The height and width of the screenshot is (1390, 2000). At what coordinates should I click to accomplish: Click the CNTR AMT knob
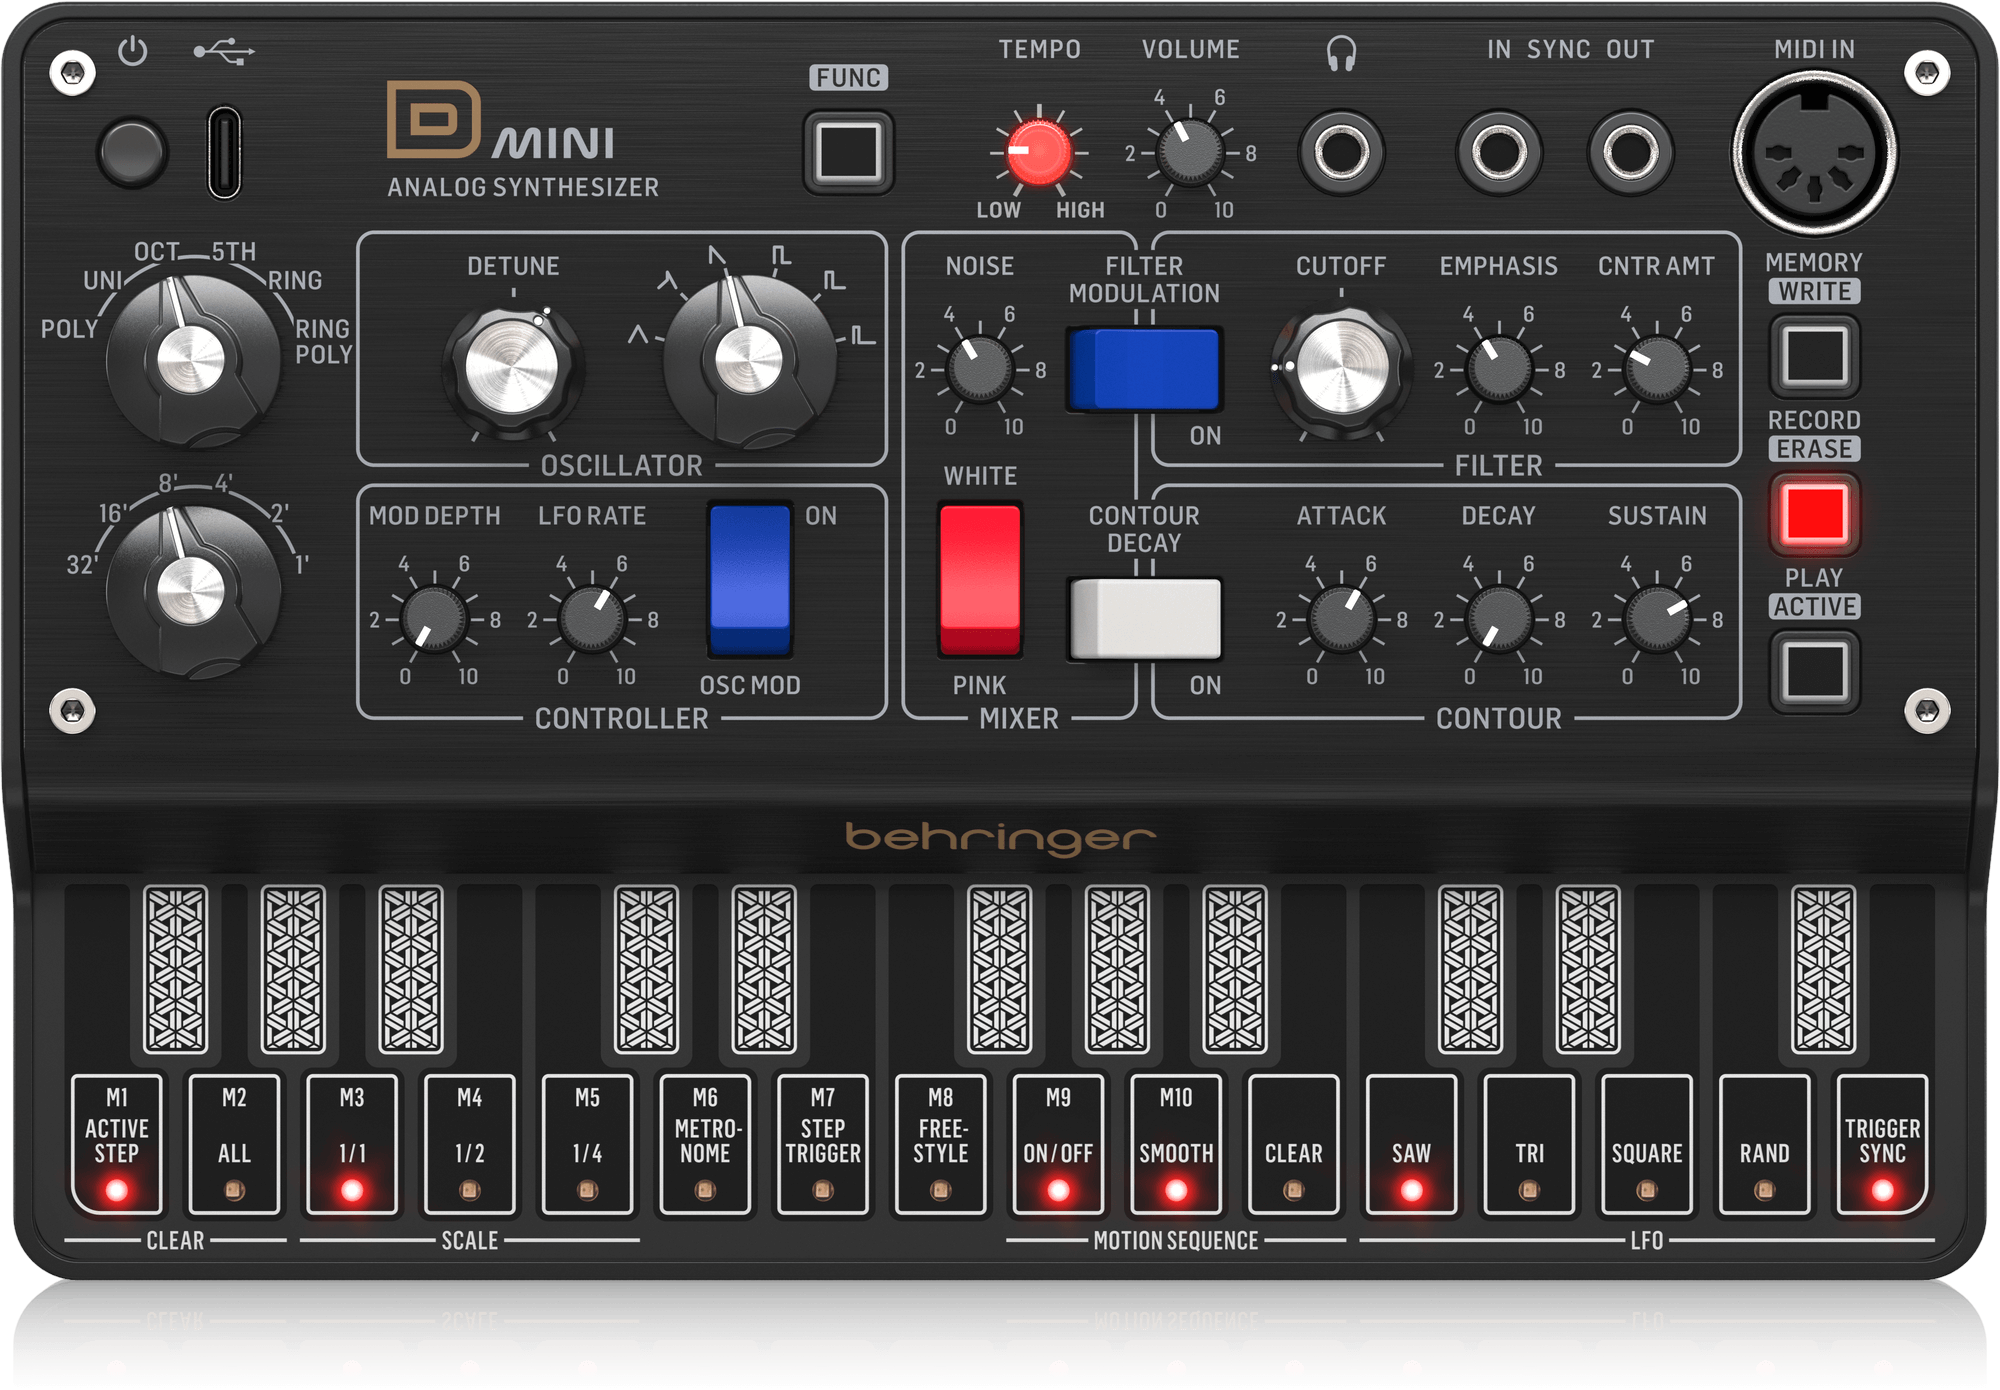[1657, 369]
